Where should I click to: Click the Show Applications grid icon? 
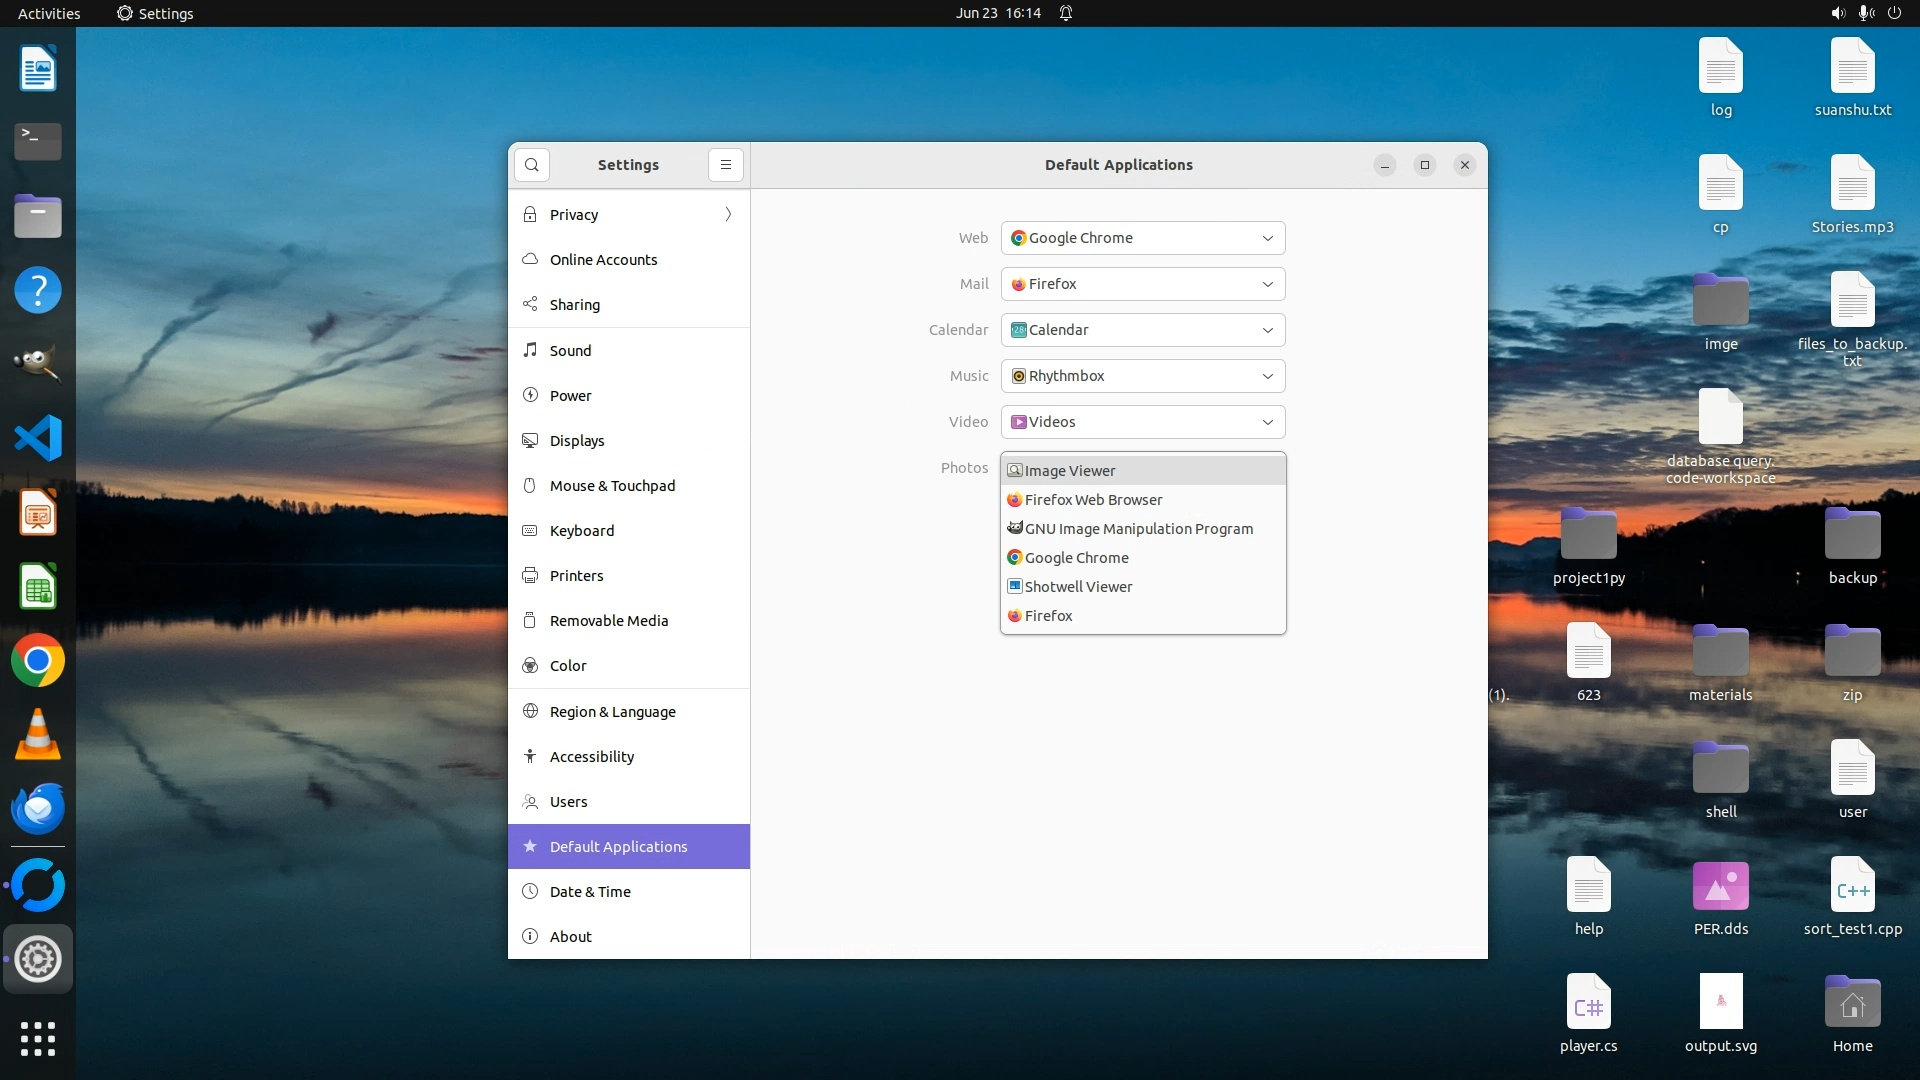coord(38,1039)
